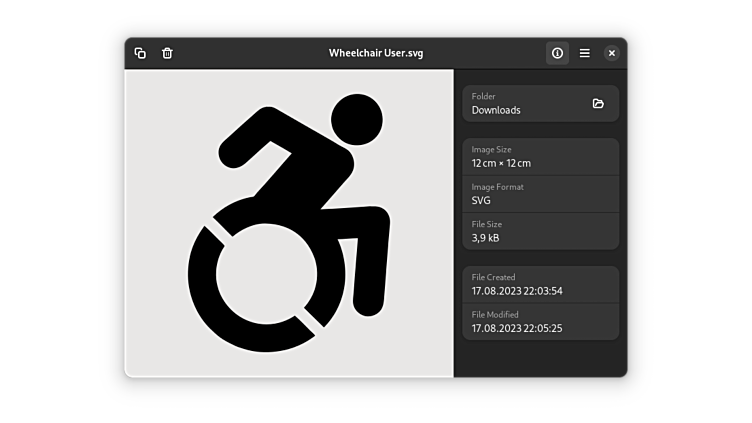
Task: Select the File Modified property row
Action: (x=540, y=322)
